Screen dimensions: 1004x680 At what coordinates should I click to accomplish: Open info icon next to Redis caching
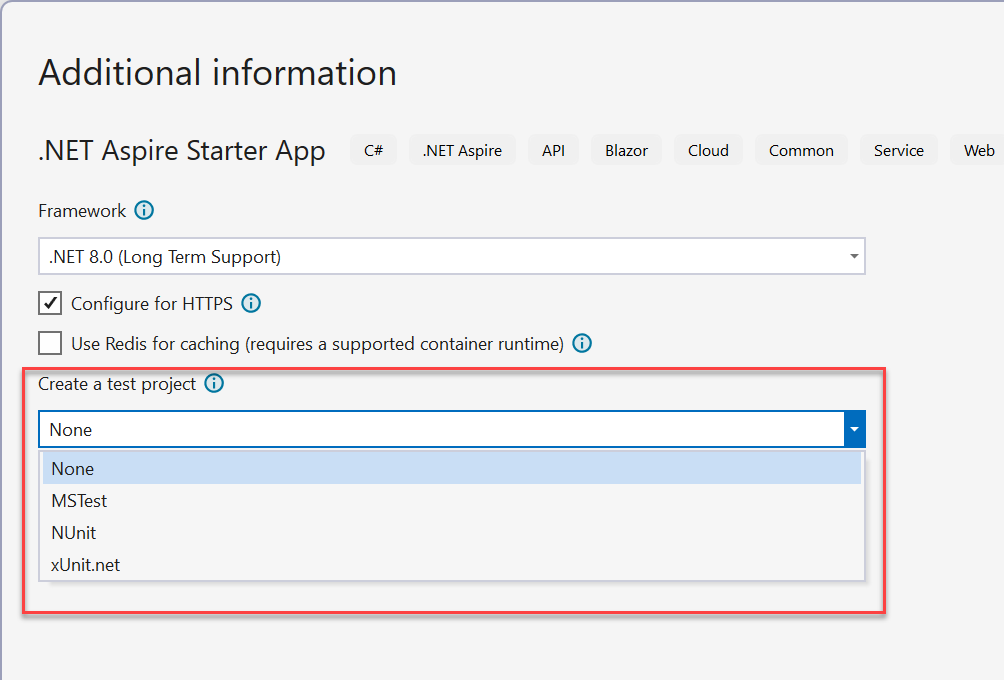(582, 343)
